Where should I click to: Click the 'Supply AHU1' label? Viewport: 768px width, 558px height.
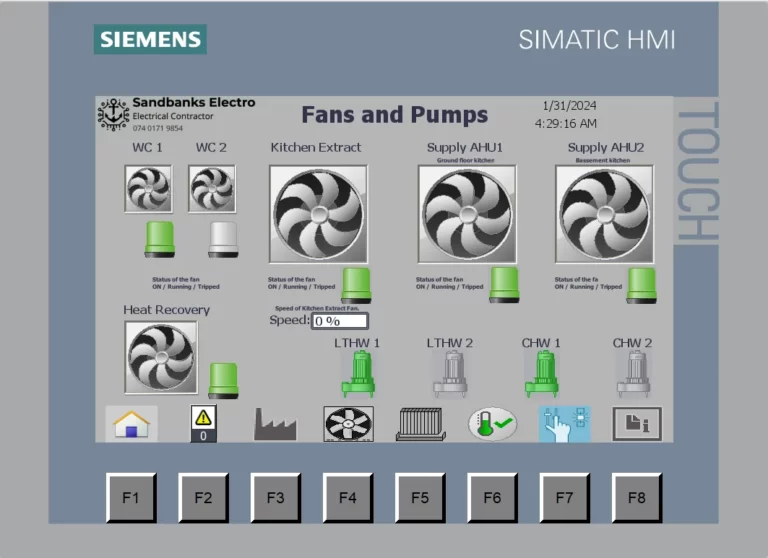tap(465, 147)
